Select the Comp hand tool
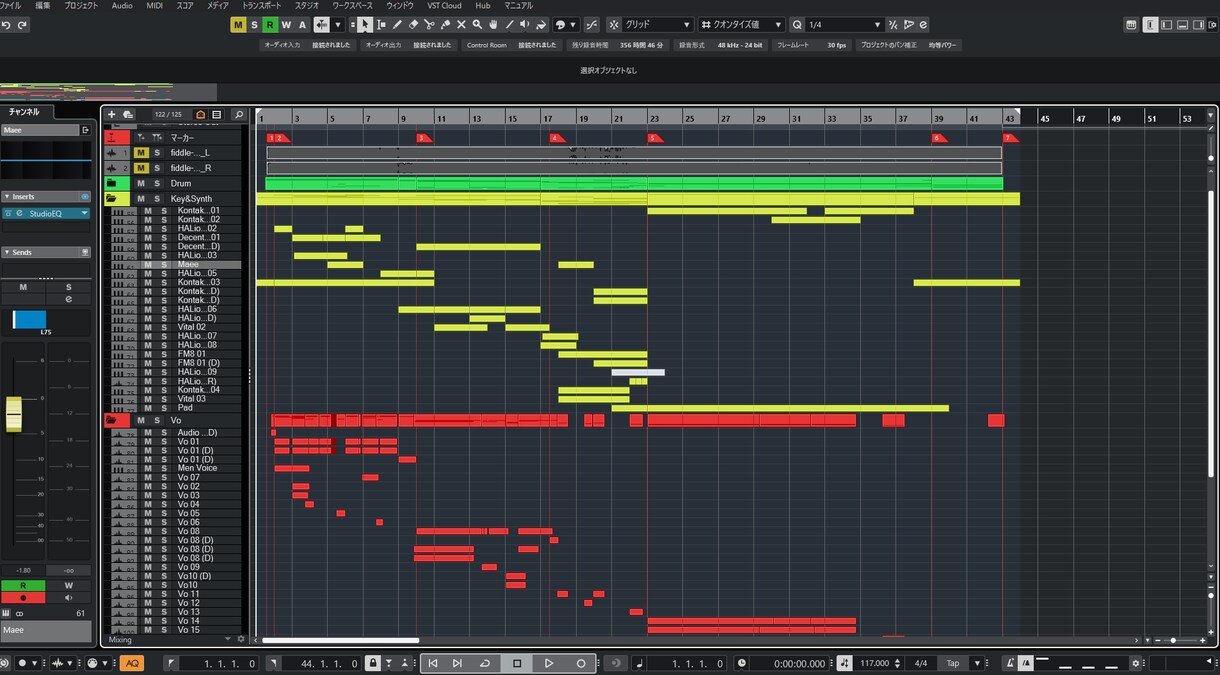This screenshot has height=675, width=1220. tap(493, 24)
